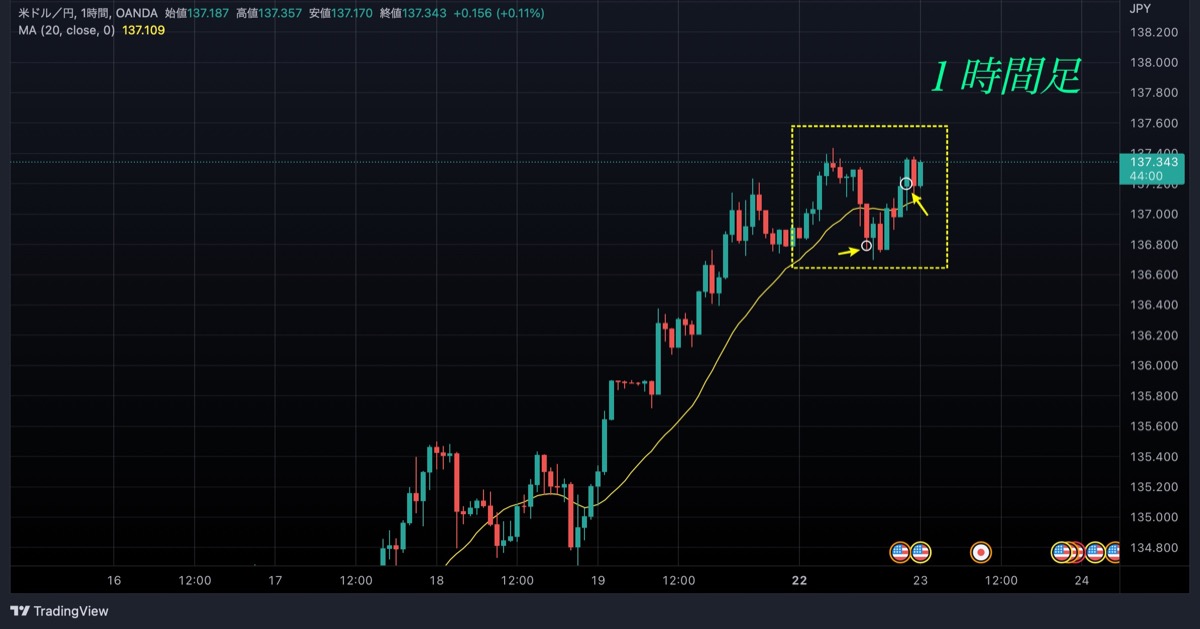Open the JPY currency selector
Screen dimensions: 1200x629
(x=1139, y=9)
